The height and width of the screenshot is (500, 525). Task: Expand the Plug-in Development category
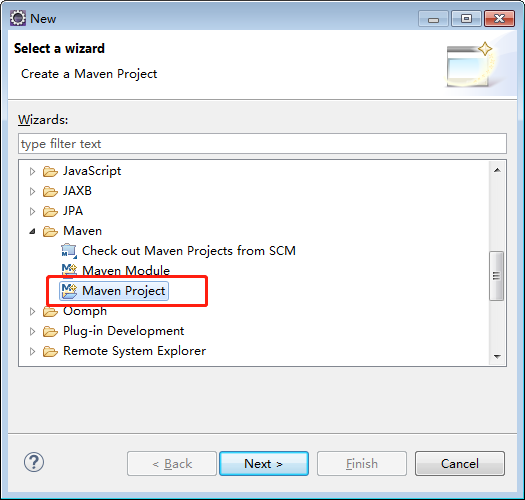32,331
